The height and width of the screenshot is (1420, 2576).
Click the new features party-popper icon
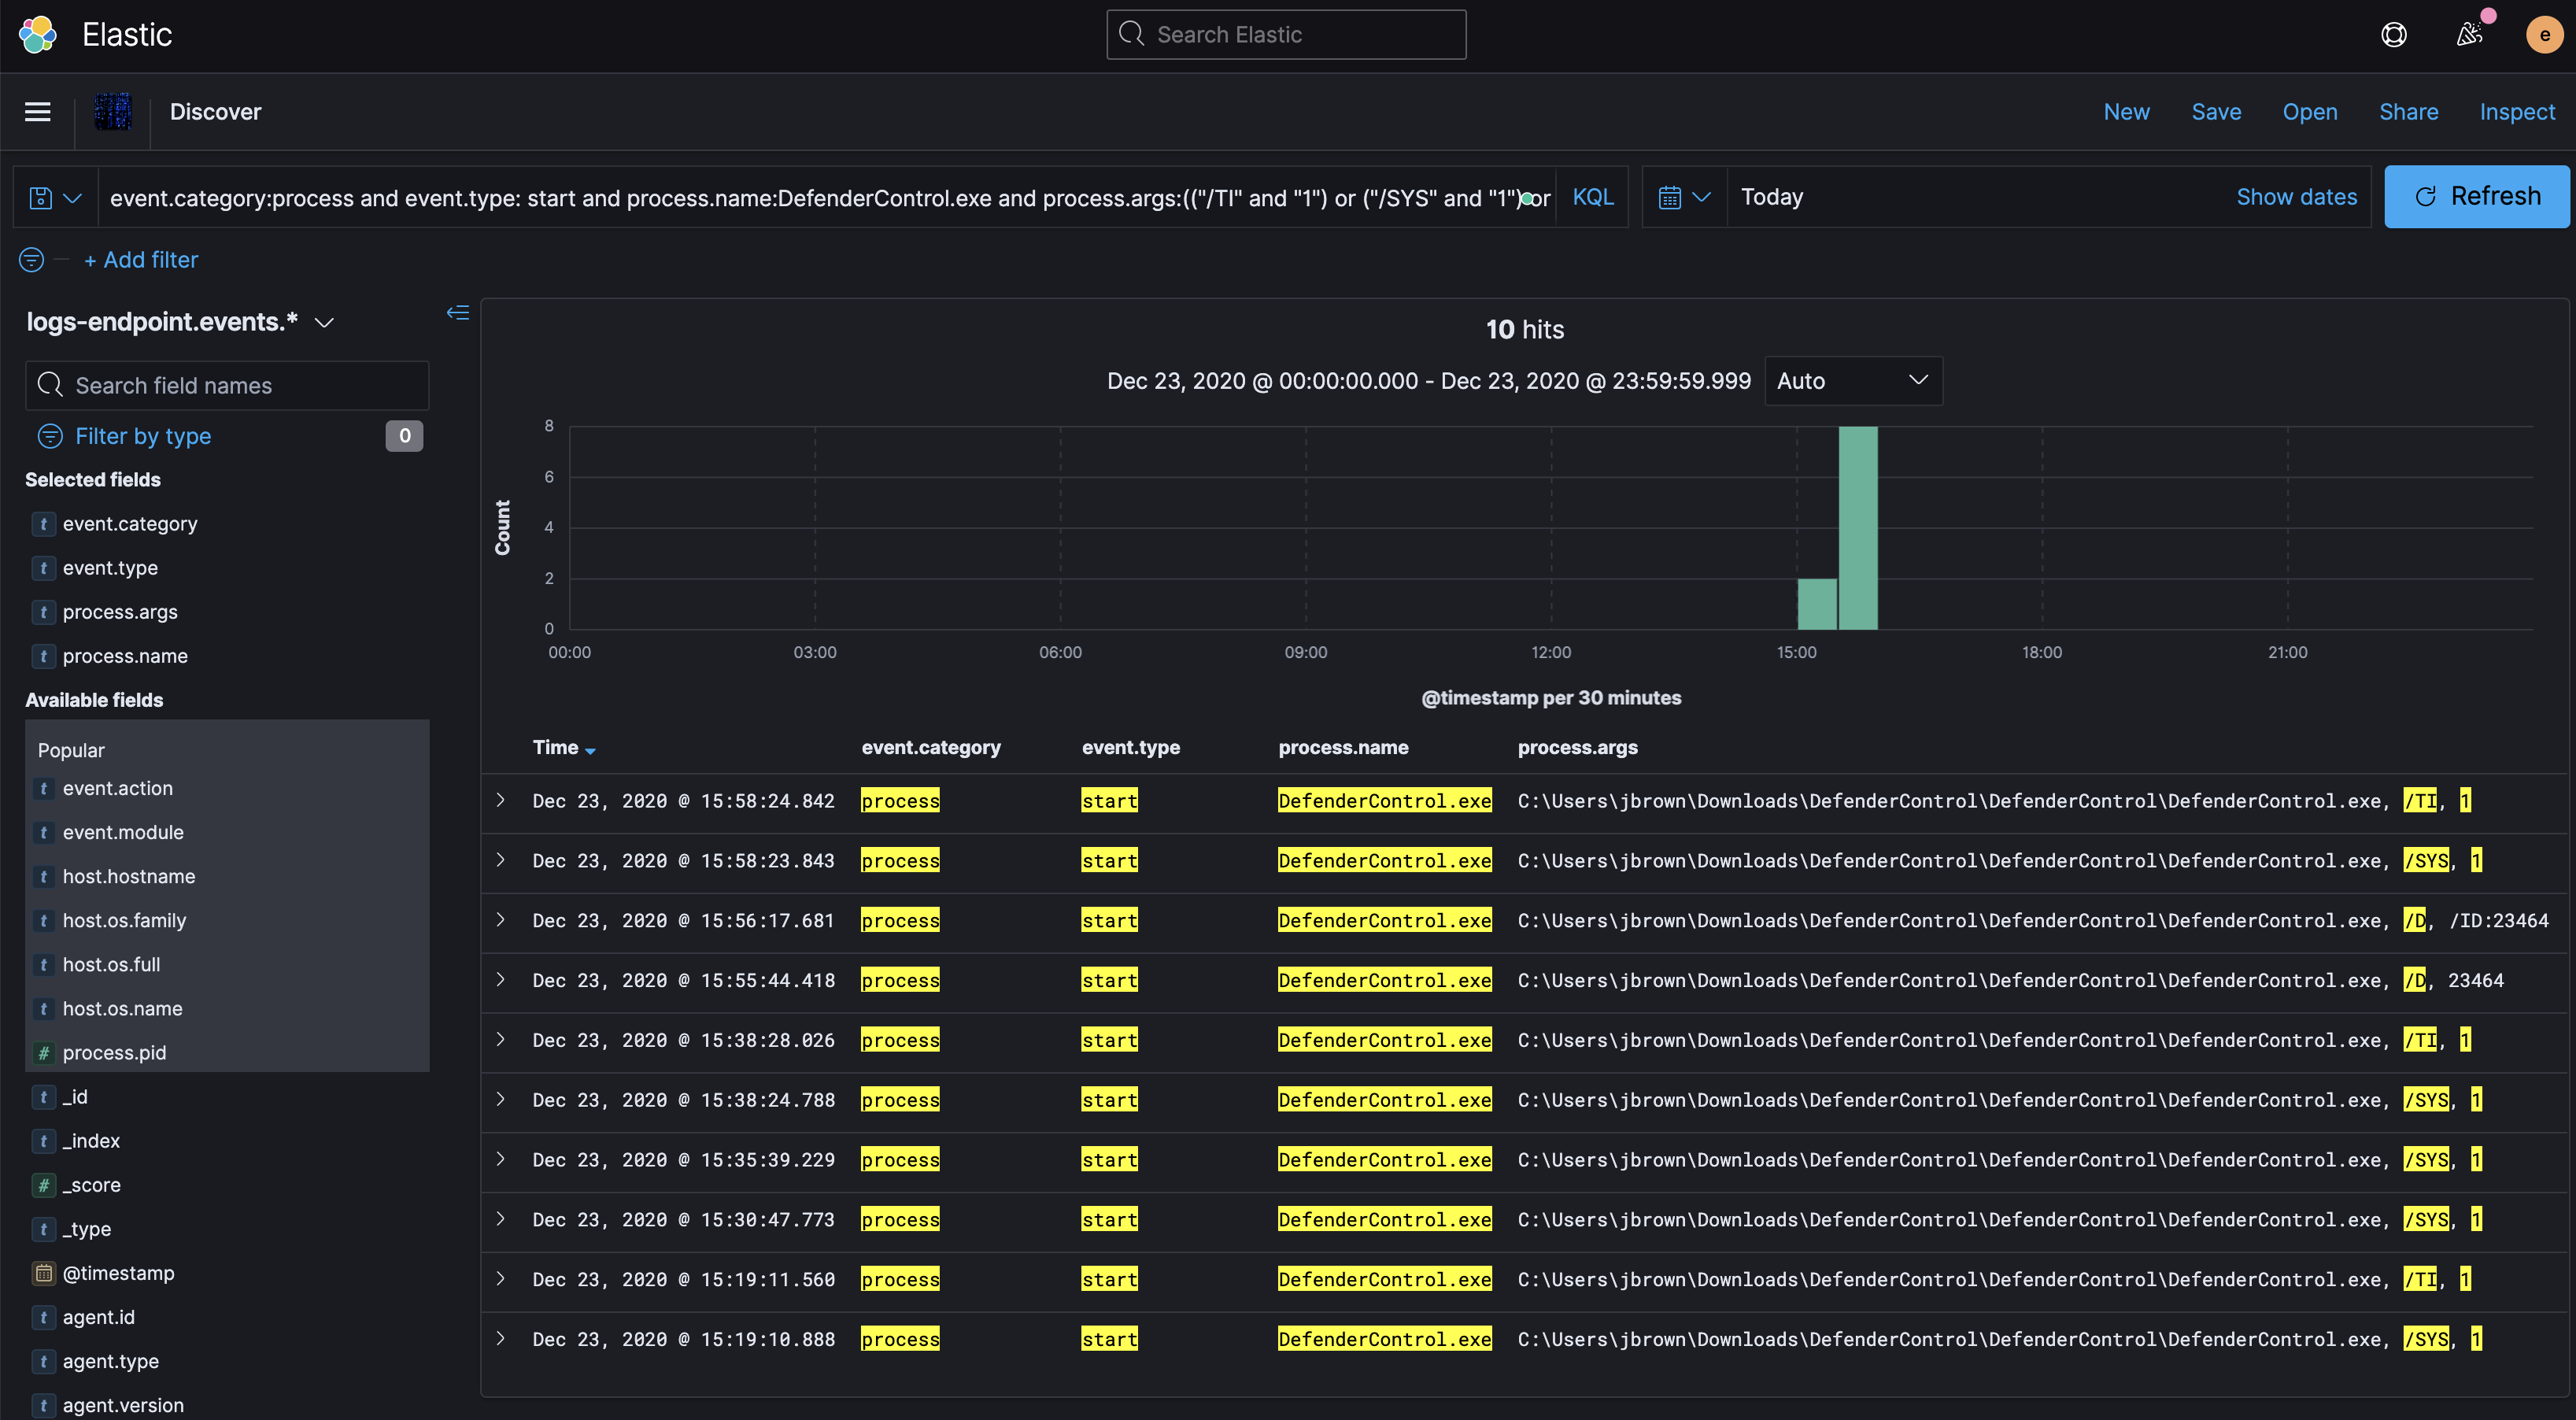point(2470,34)
